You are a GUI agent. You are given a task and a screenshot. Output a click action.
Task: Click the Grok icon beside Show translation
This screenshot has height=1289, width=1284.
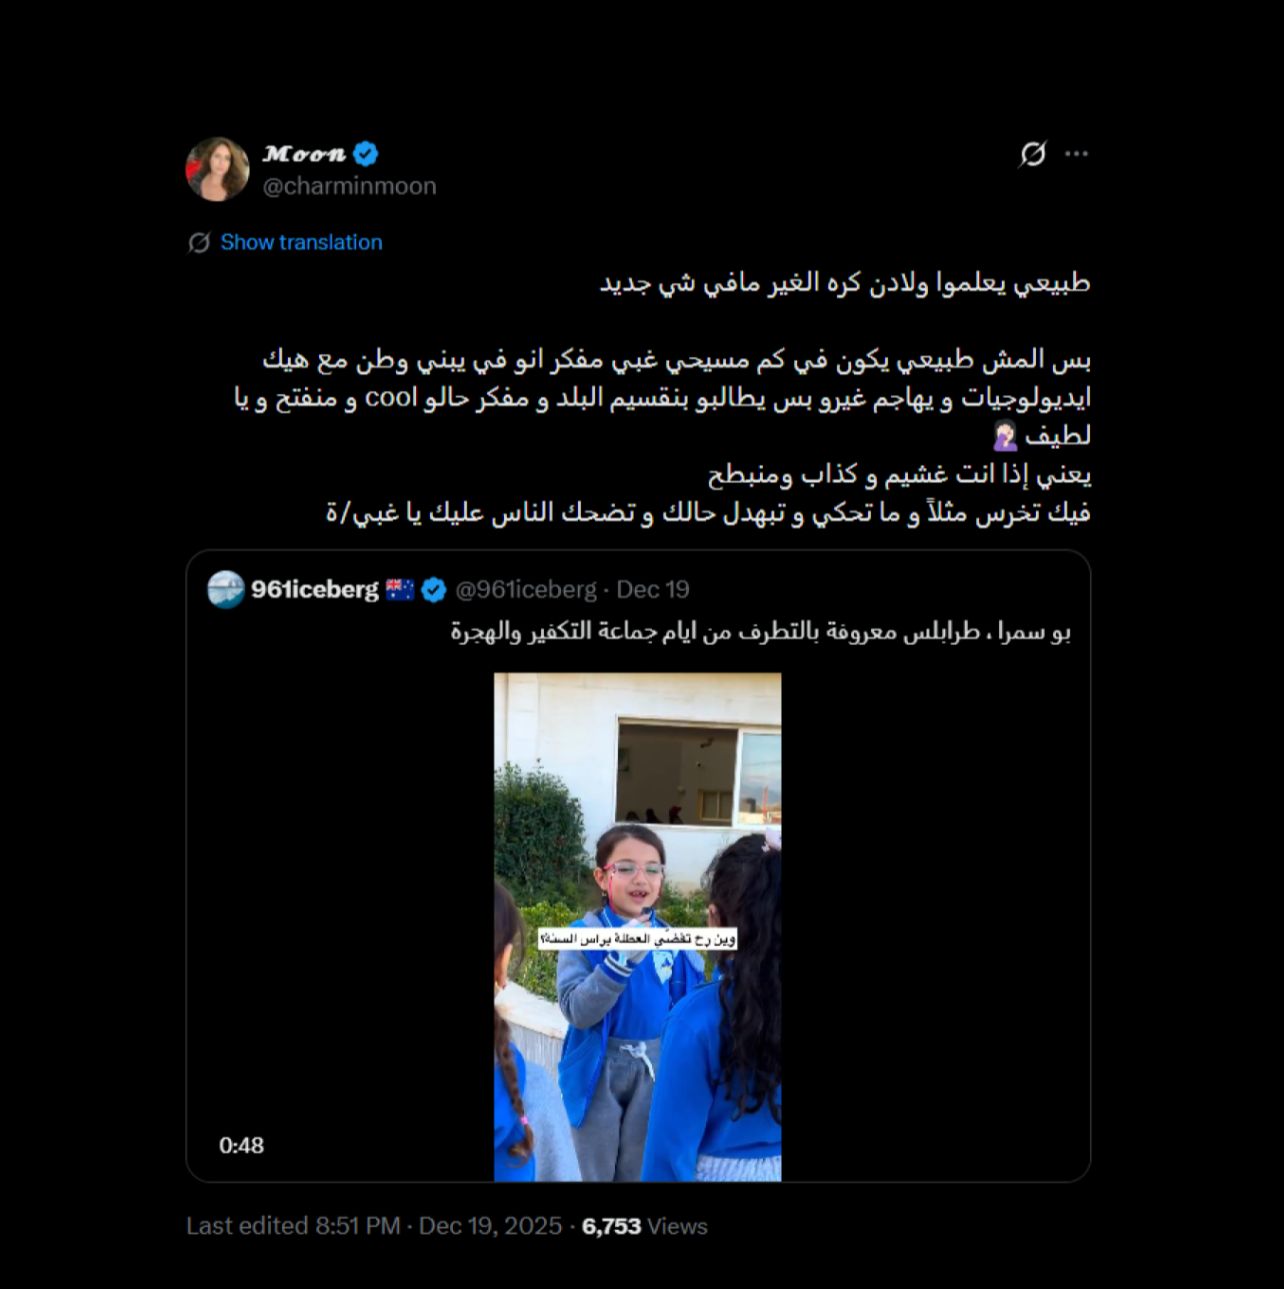click(x=199, y=243)
